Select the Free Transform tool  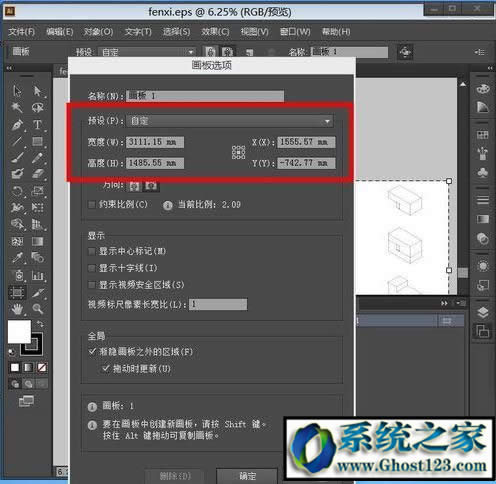[x=37, y=207]
